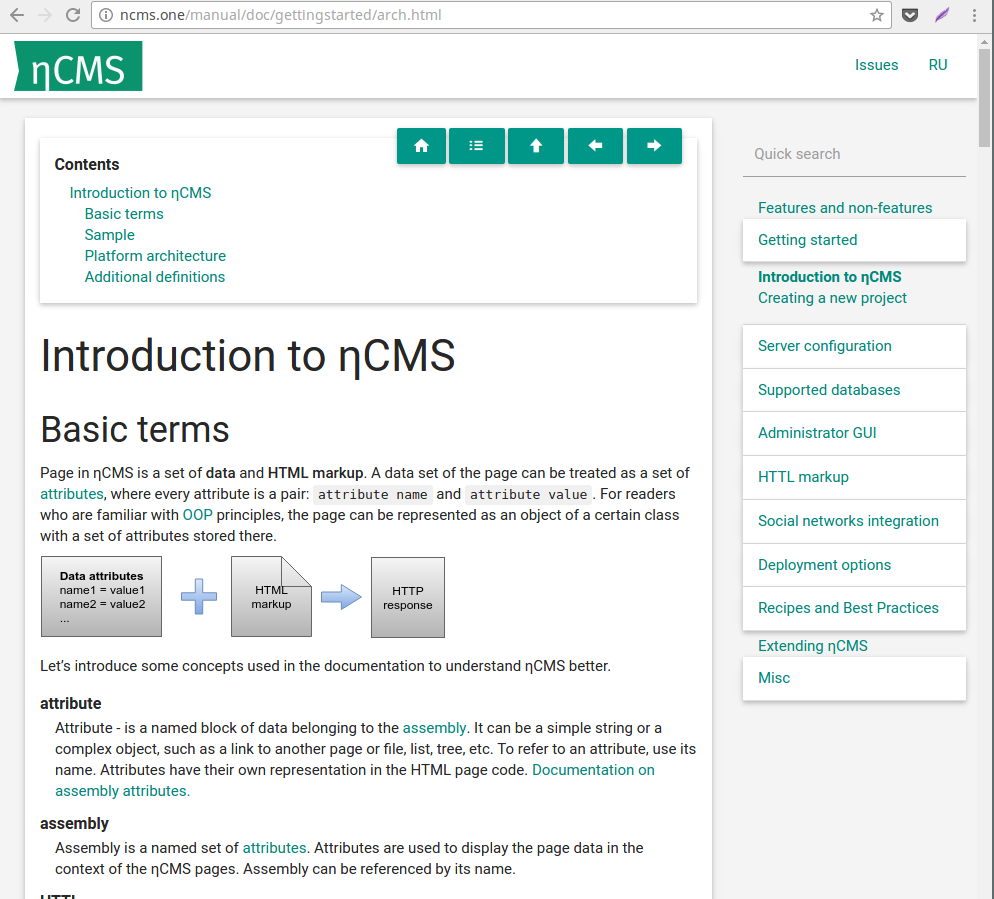The height and width of the screenshot is (899, 994).
Task: Click the browser back arrow
Action: tap(17, 15)
